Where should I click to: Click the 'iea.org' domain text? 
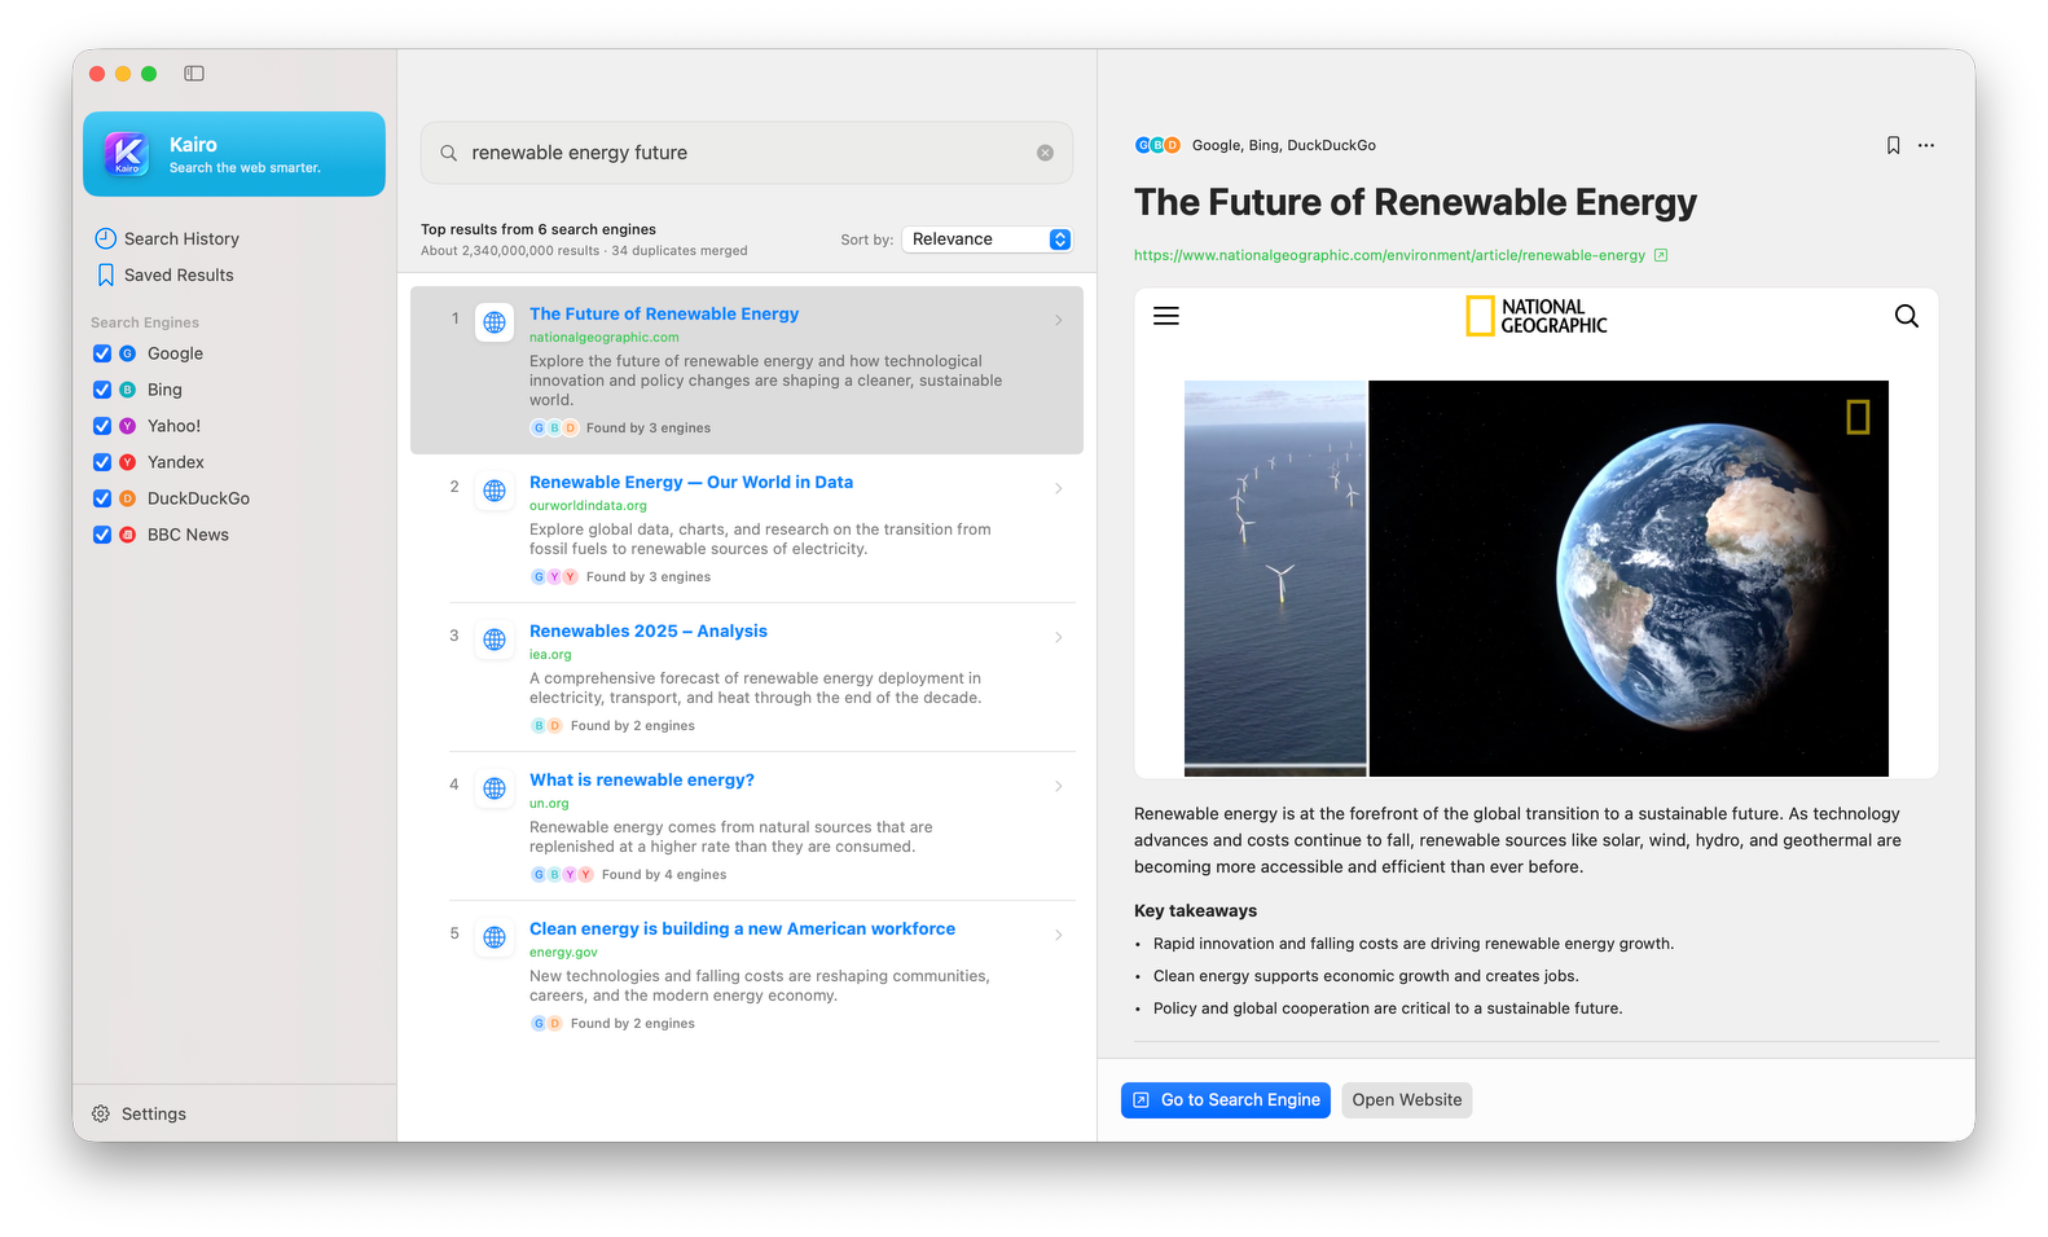550,655
